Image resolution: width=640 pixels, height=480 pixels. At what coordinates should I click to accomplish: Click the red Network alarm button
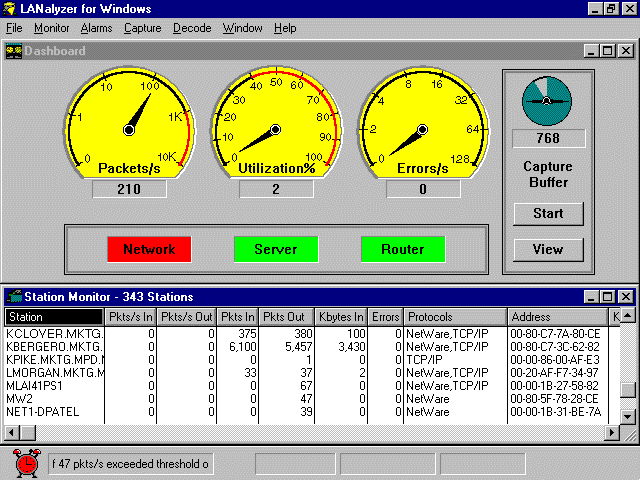point(149,249)
